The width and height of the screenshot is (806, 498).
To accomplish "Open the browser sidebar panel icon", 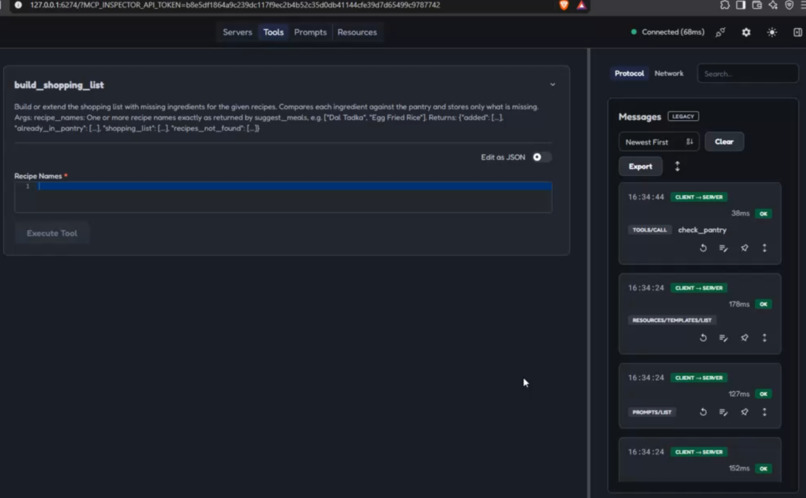I will click(741, 5).
